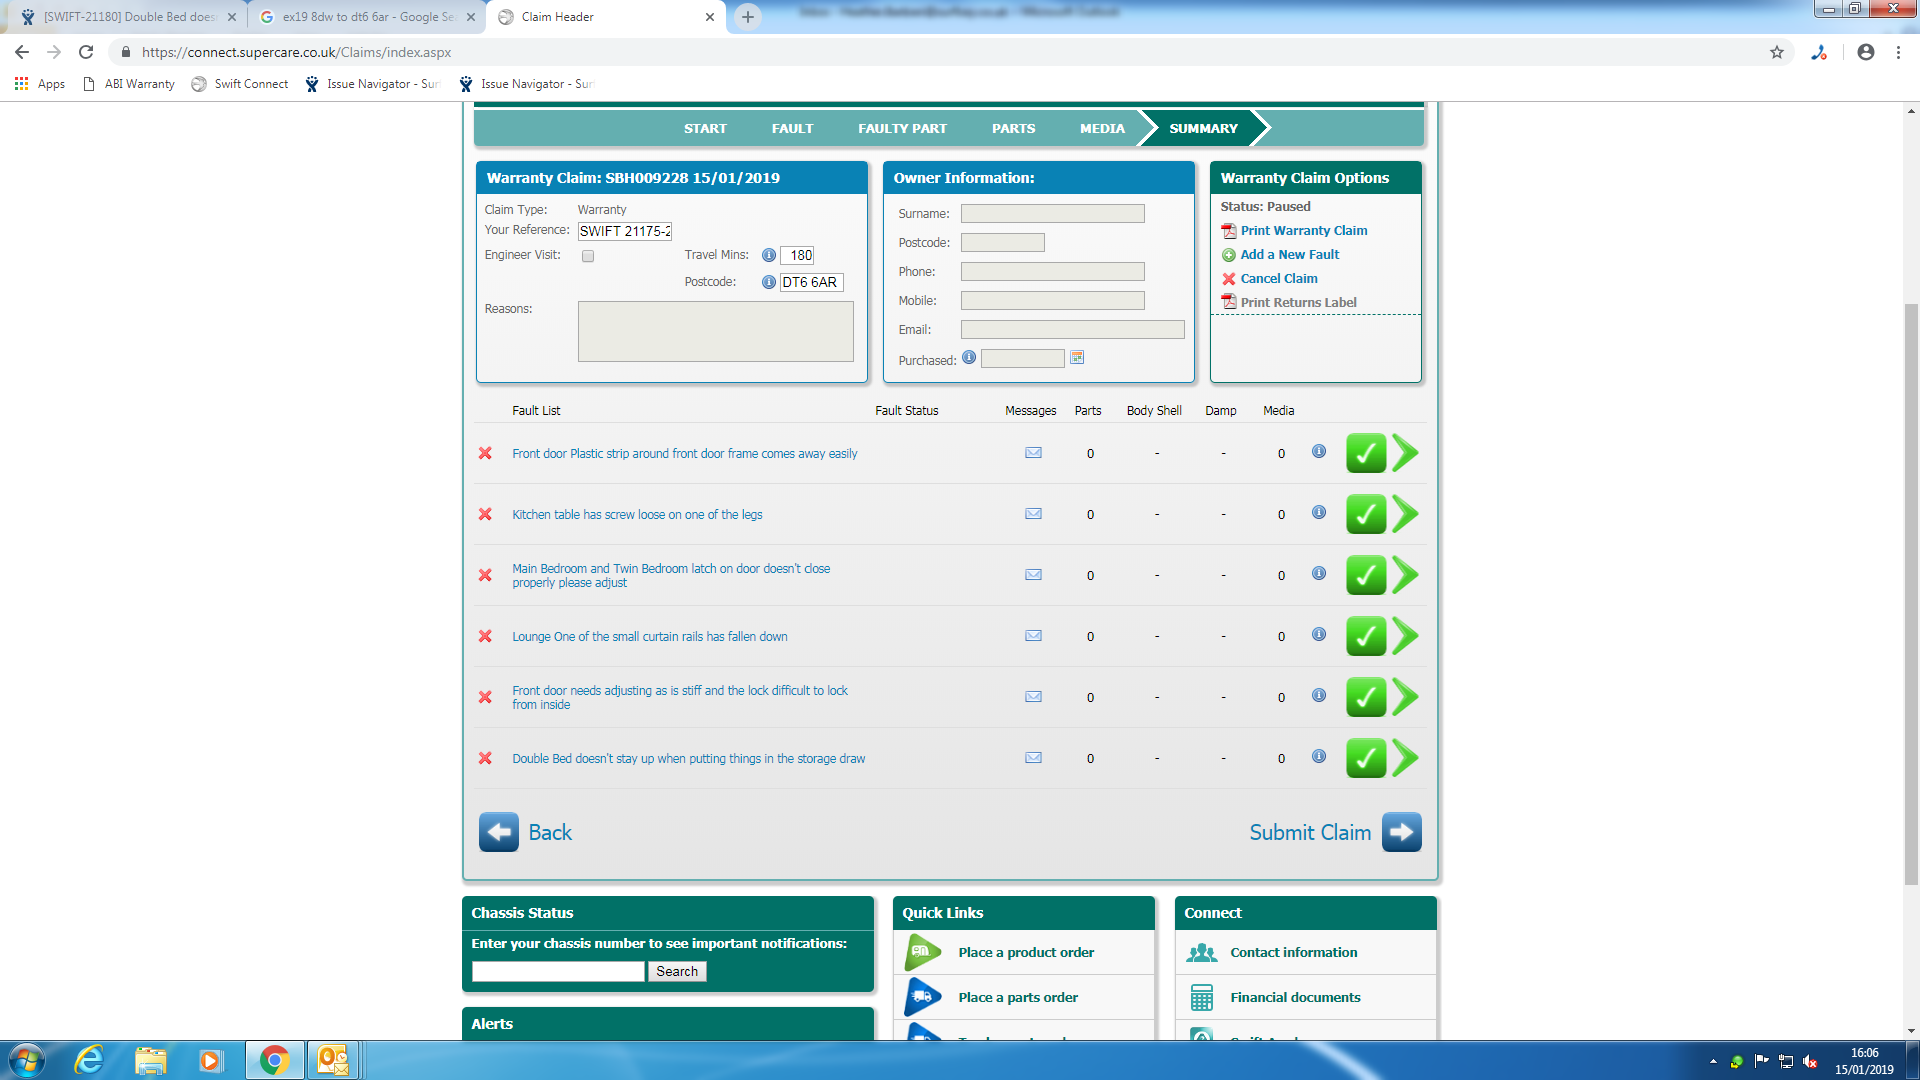Expand Main Bedroom latch fault with green chevron
Viewport: 1920px width, 1080px height.
pos(1405,575)
